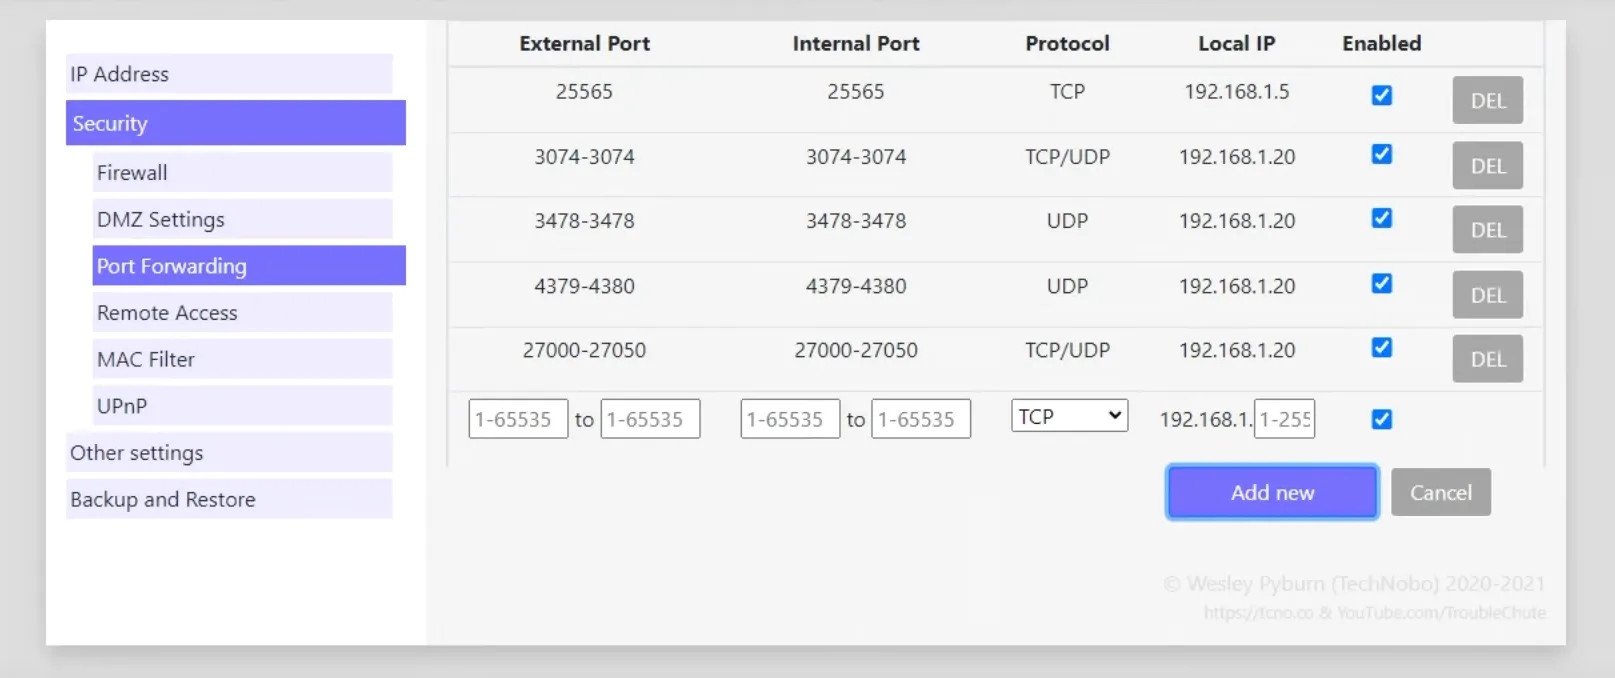Disable the 25565 port forwarding rule
This screenshot has height=678, width=1615.
pyautogui.click(x=1382, y=95)
